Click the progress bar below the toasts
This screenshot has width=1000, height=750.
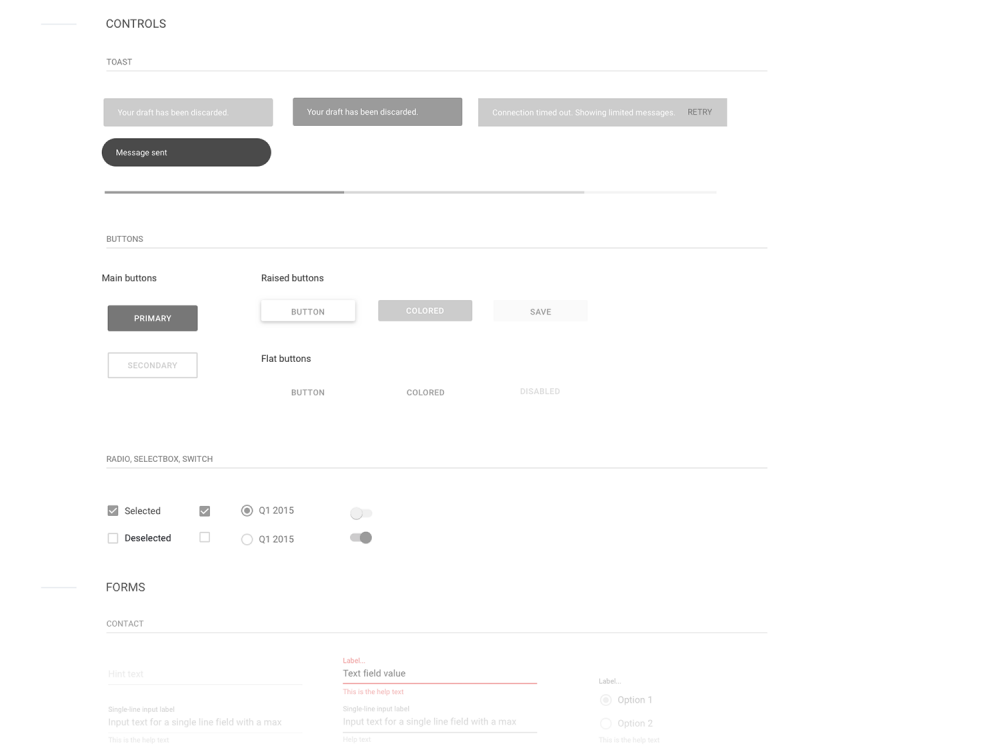click(x=410, y=191)
